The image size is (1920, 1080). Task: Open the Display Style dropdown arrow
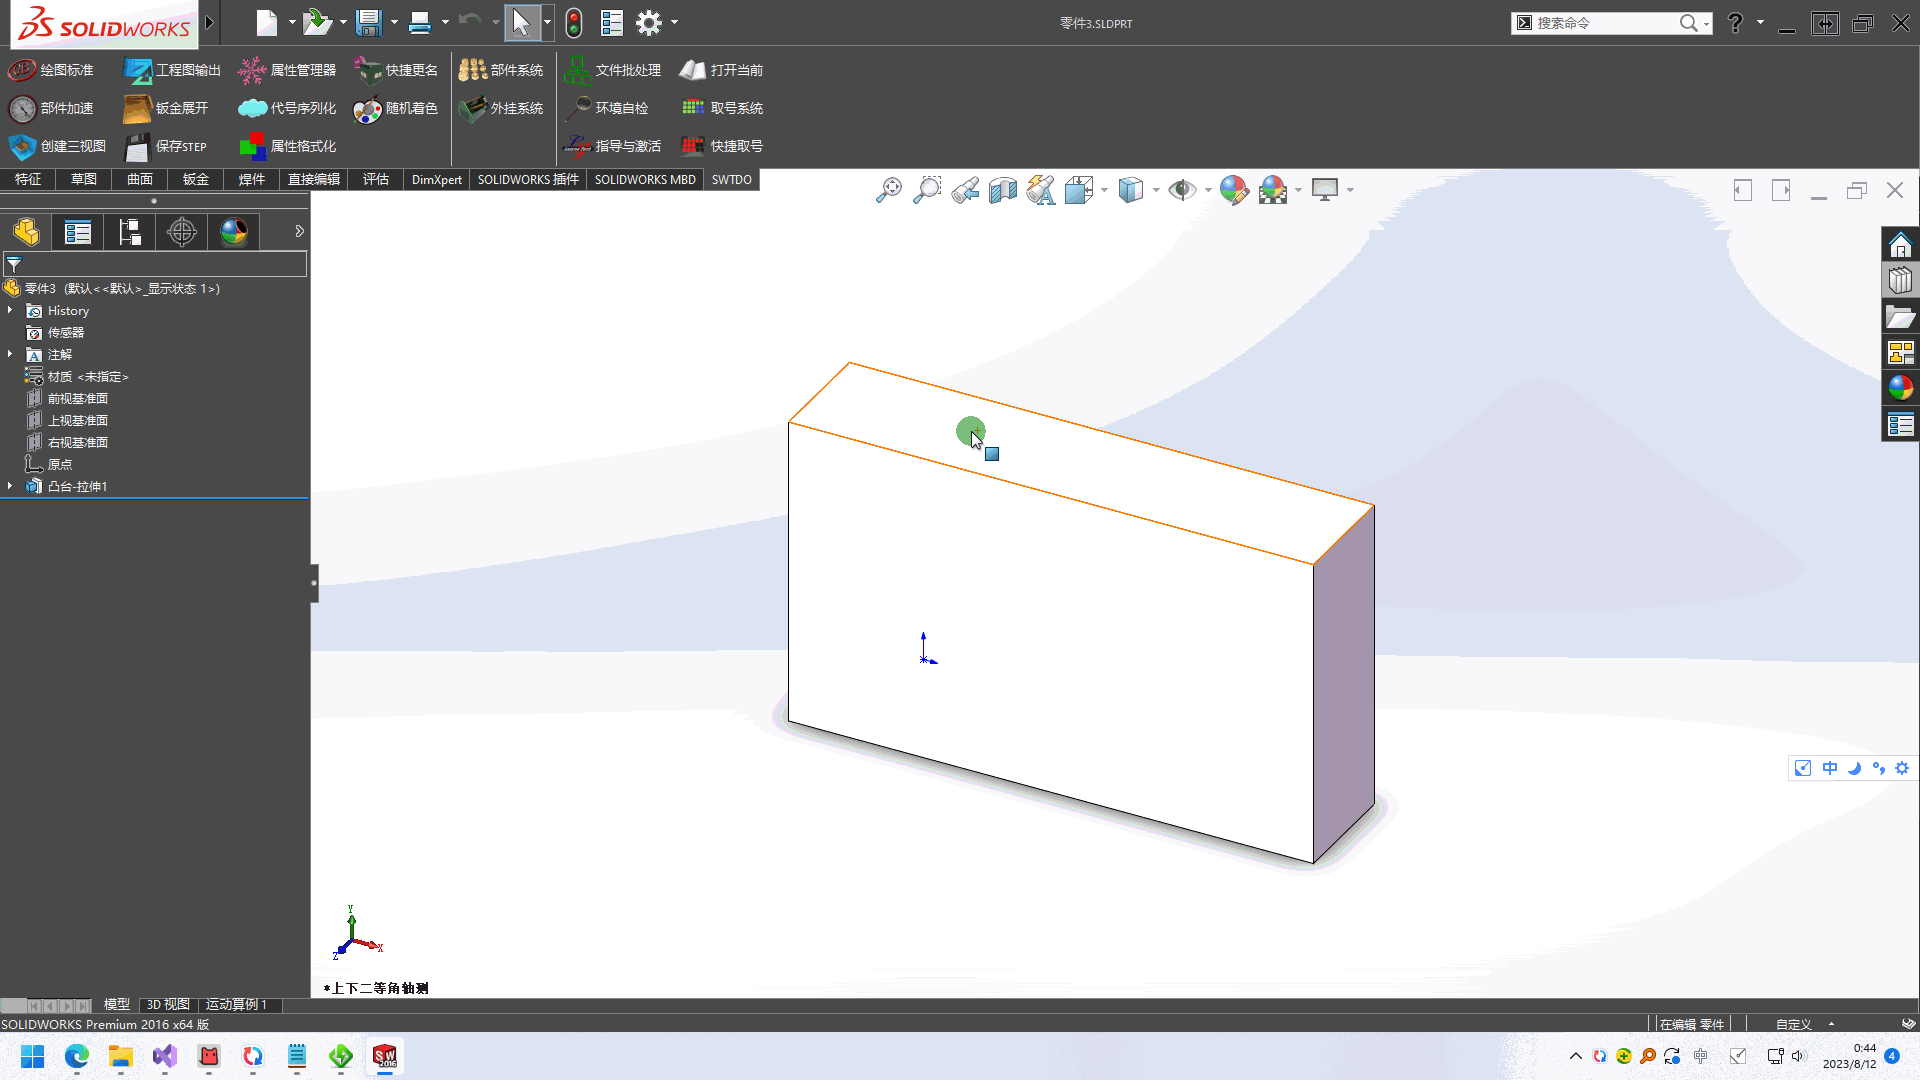coord(1156,190)
